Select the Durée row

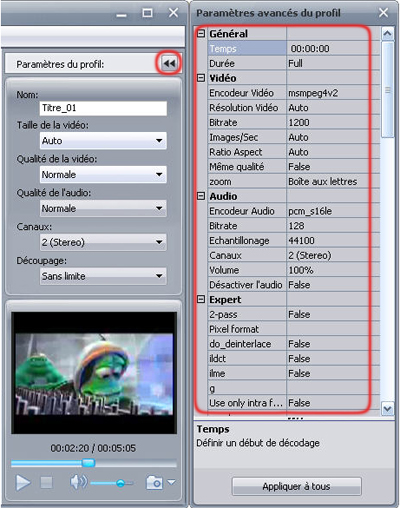point(294,63)
